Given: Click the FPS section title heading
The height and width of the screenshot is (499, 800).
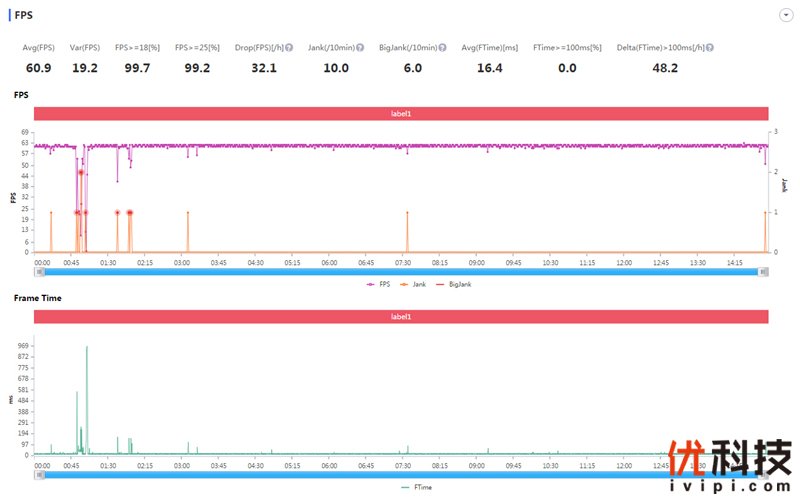Looking at the screenshot, I should click(x=22, y=15).
